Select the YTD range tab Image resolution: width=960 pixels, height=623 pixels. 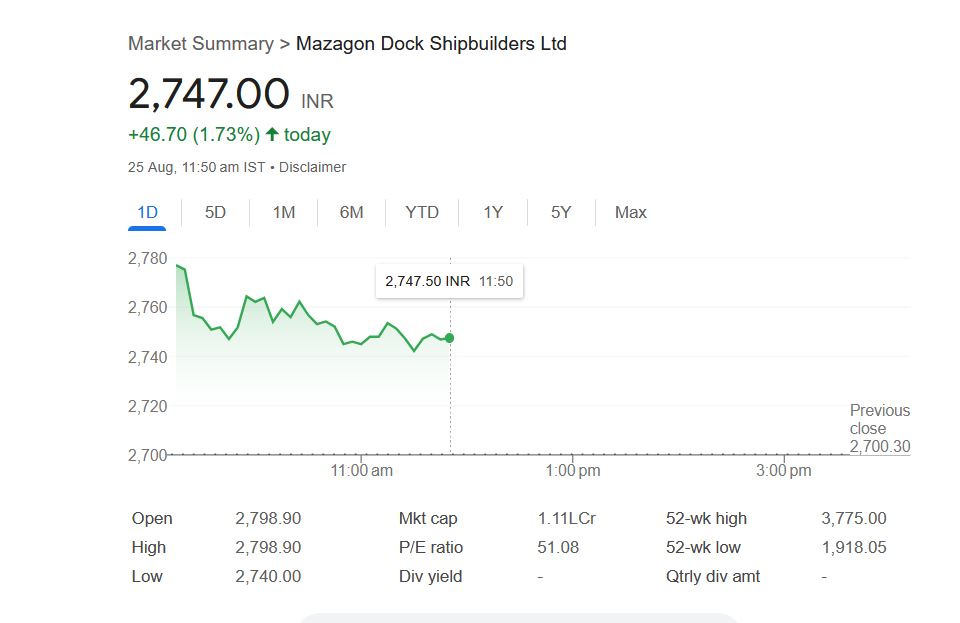point(422,212)
